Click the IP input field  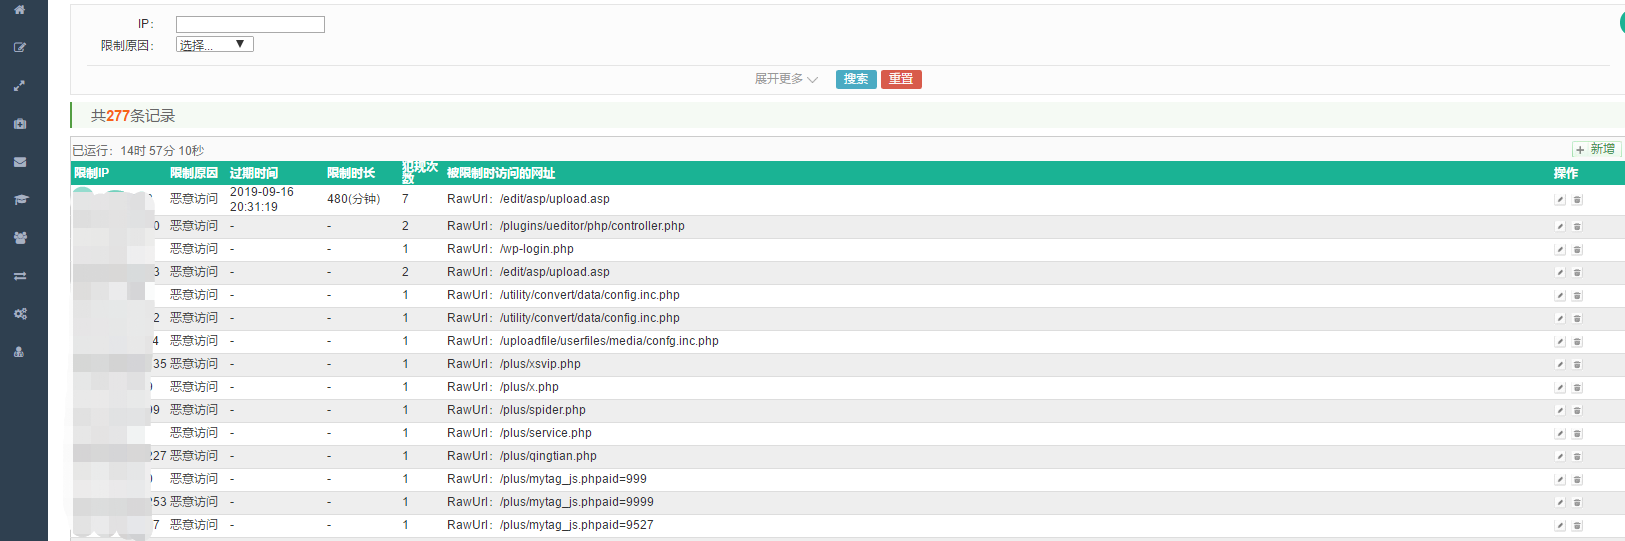250,24
